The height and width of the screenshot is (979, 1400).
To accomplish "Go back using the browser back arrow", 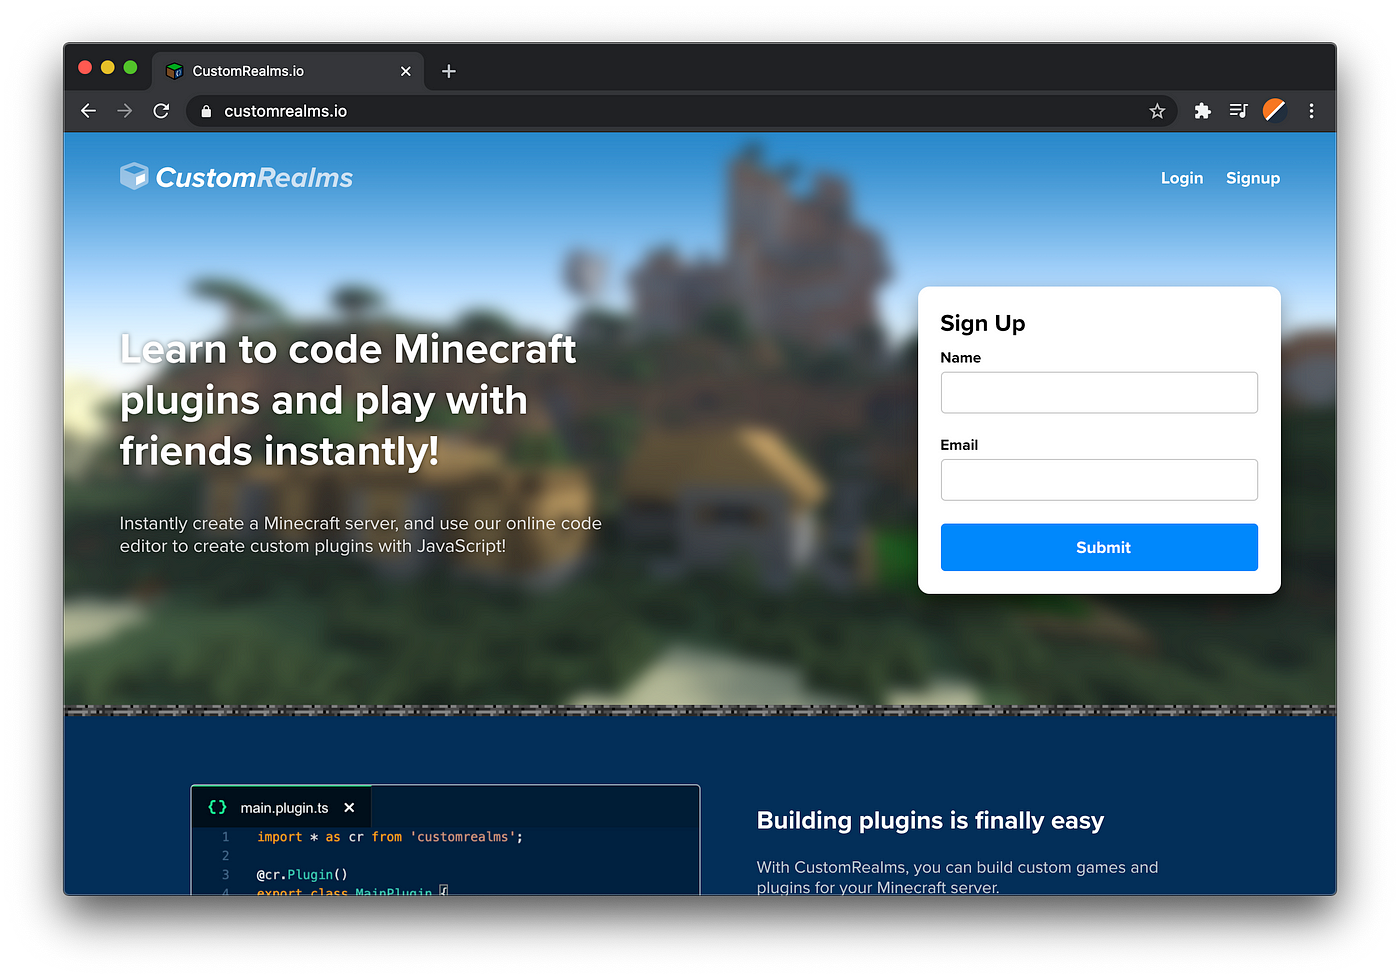I will (88, 111).
